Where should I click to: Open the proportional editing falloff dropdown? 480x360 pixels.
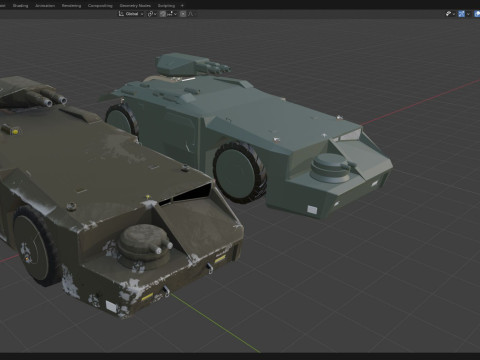click(x=191, y=14)
